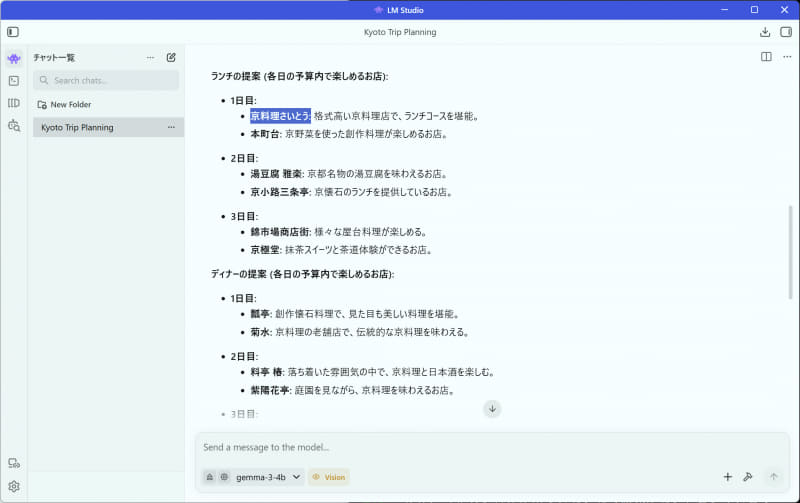Image resolution: width=800 pixels, height=503 pixels.
Task: Minimize the LM Studio window
Action: click(x=724, y=10)
